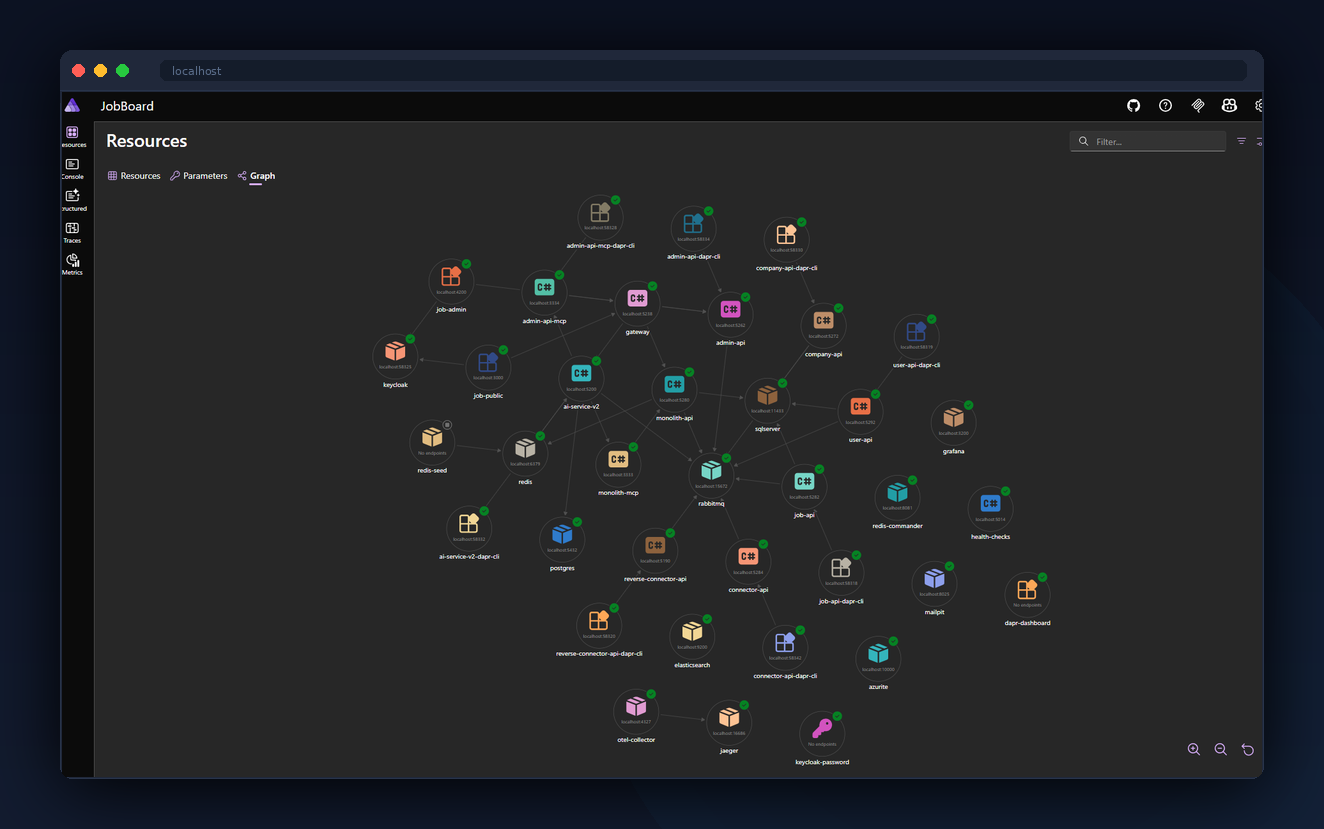Screen dimensions: 1324x829
Task: Open the resource filter options dropdown
Action: coord(1241,141)
